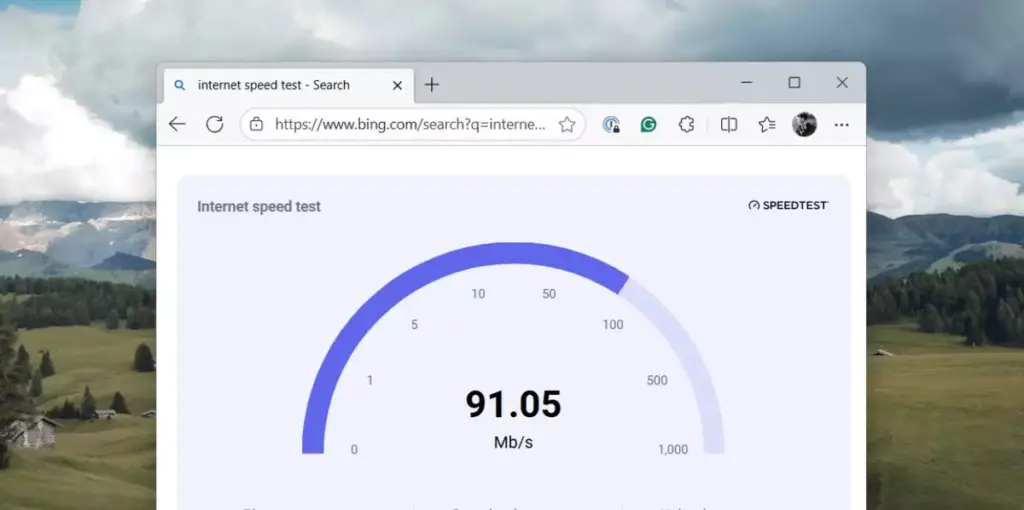Click the 91.05 speed reading
Screen dimensions: 1024x510
click(x=513, y=404)
